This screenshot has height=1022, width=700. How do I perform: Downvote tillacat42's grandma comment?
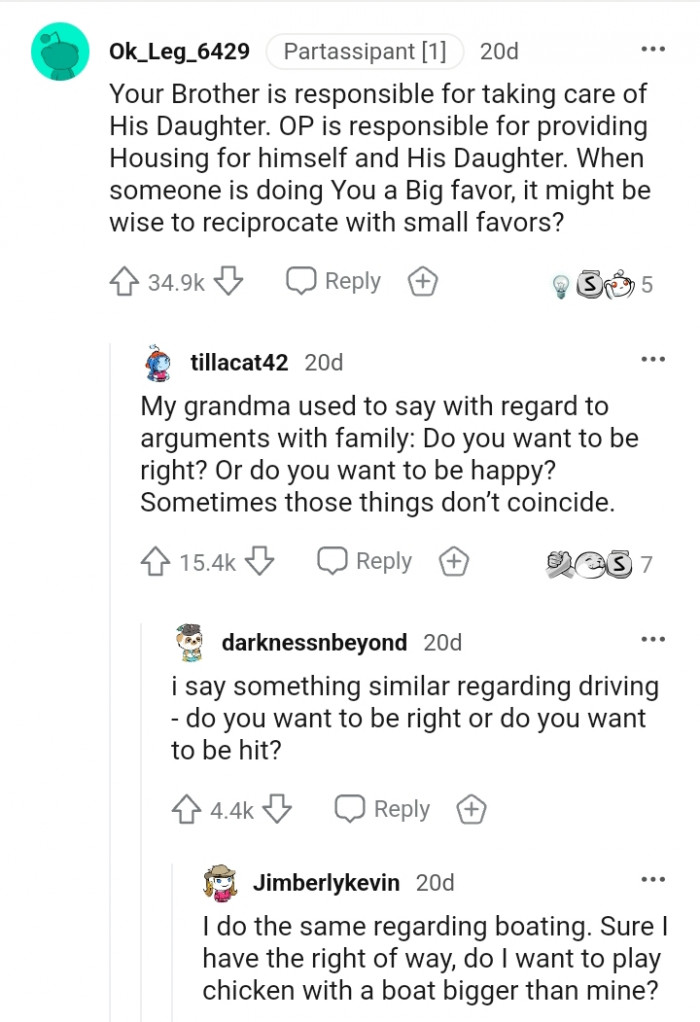260,562
